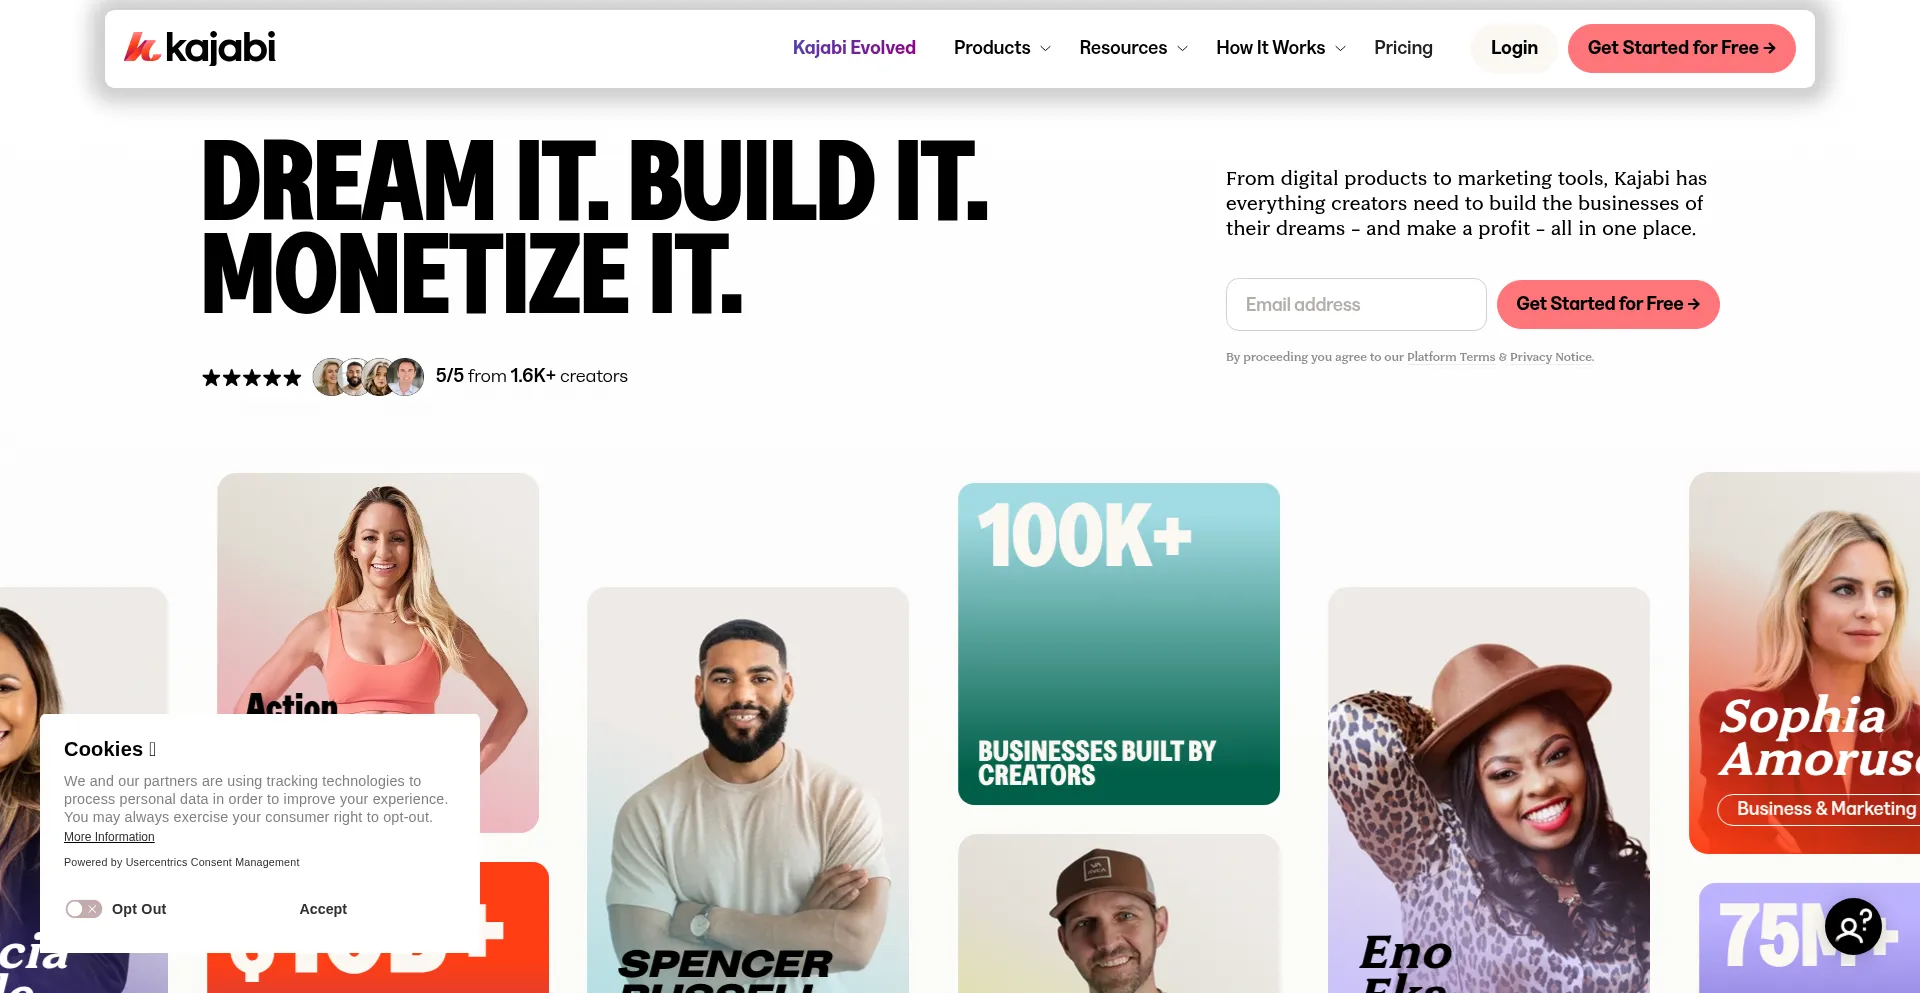Expand the Products dropdown chevron
The height and width of the screenshot is (993, 1920).
[1046, 48]
